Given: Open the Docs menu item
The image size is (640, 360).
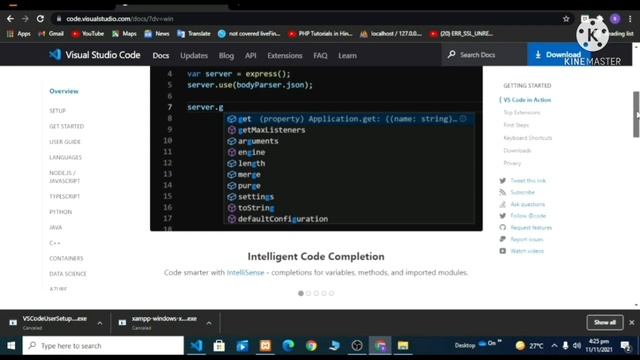Looking at the screenshot, I should tap(161, 56).
